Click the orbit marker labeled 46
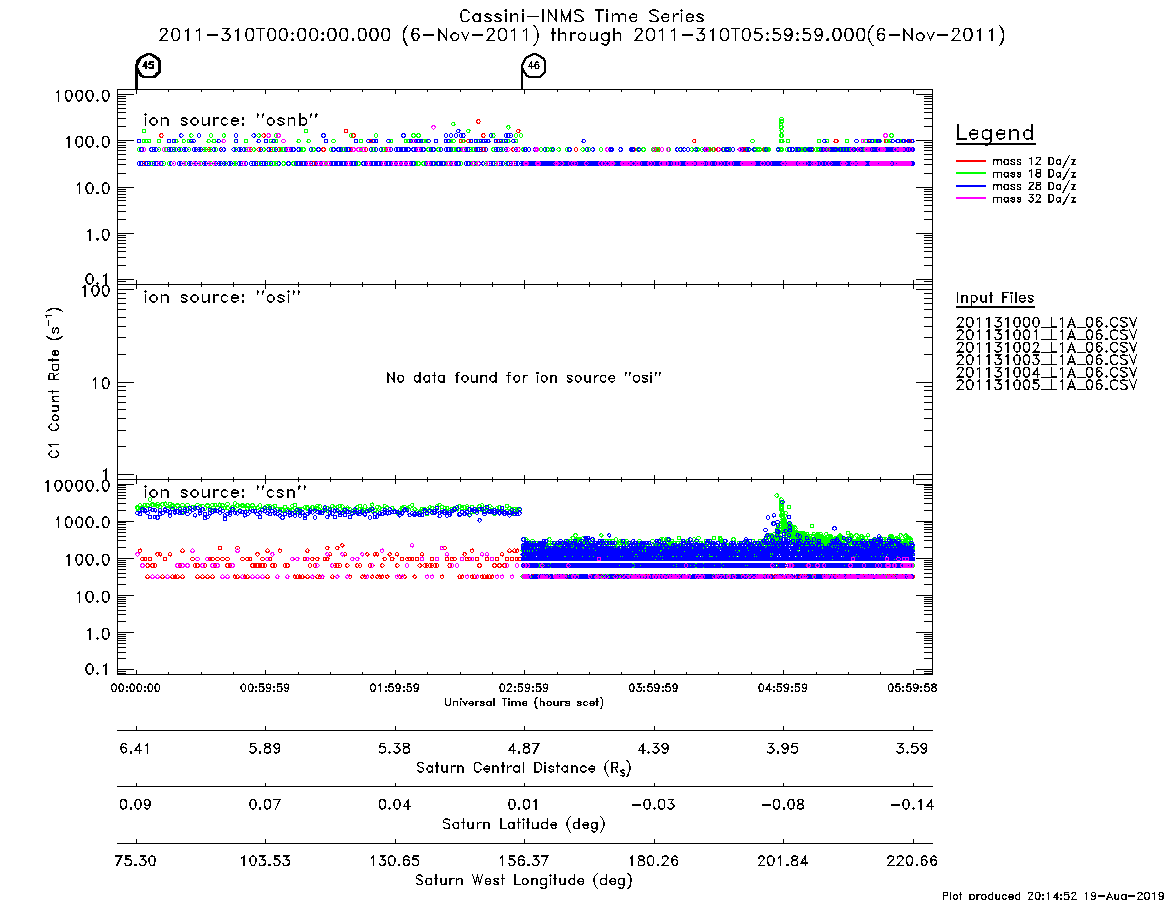1165x900 pixels. [533, 65]
